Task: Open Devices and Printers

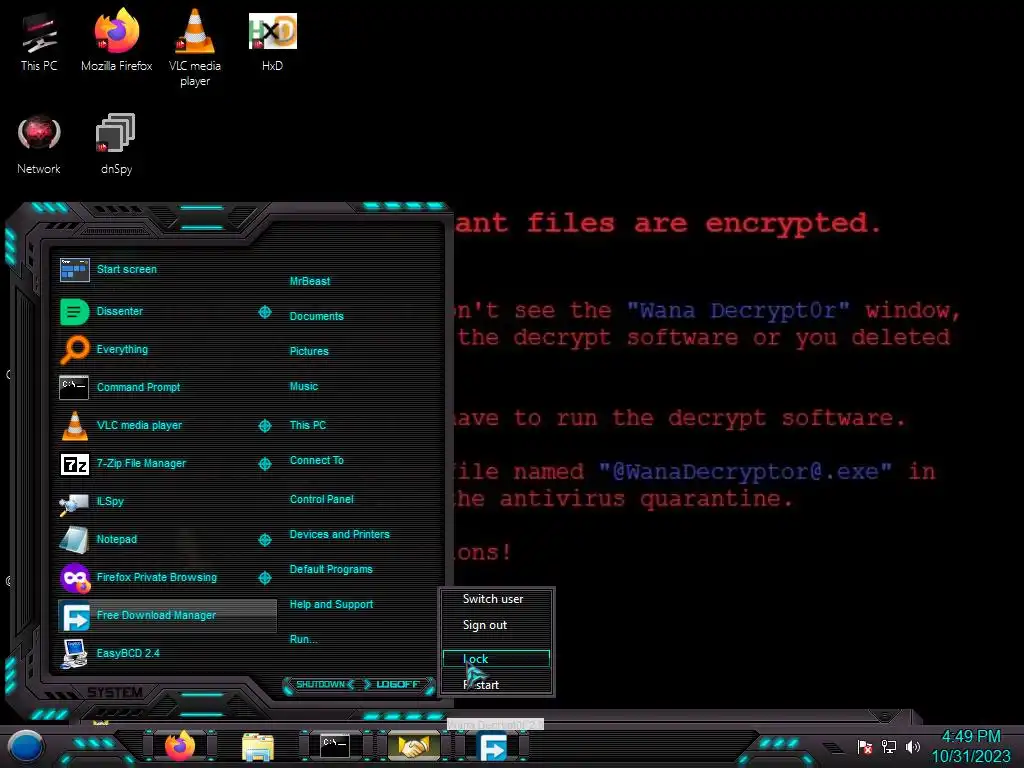Action: 340,534
